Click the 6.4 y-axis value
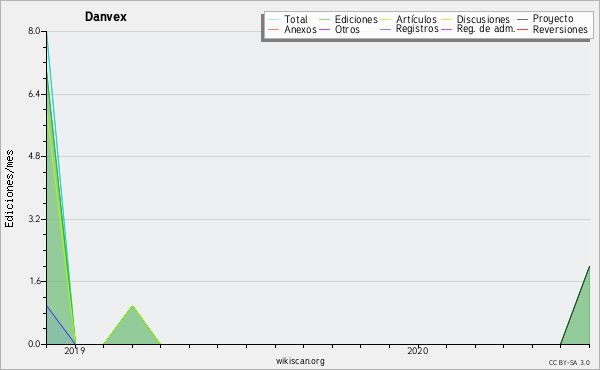Screen dimensions: 600x370 pyautogui.click(x=34, y=94)
